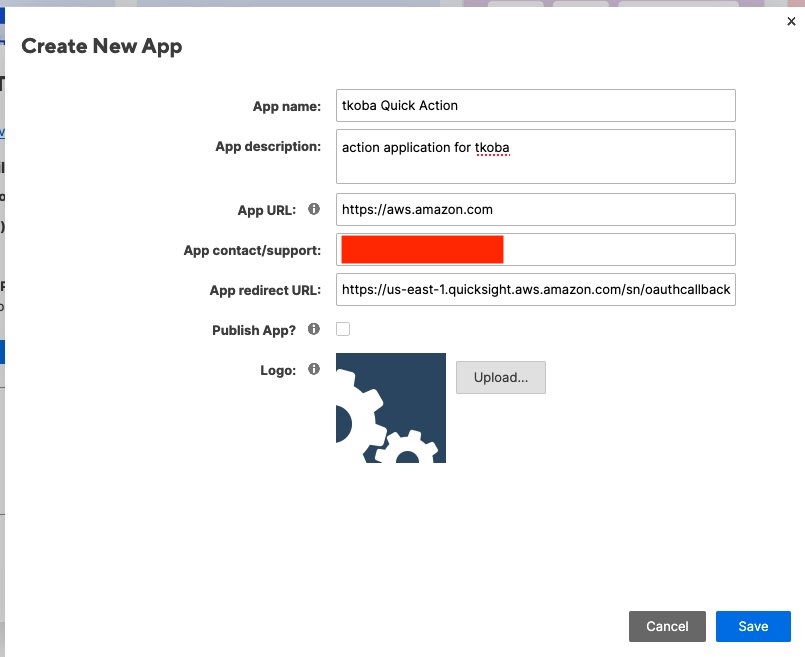Select the App URL input field
This screenshot has height=657, width=805.
pyautogui.click(x=535, y=210)
